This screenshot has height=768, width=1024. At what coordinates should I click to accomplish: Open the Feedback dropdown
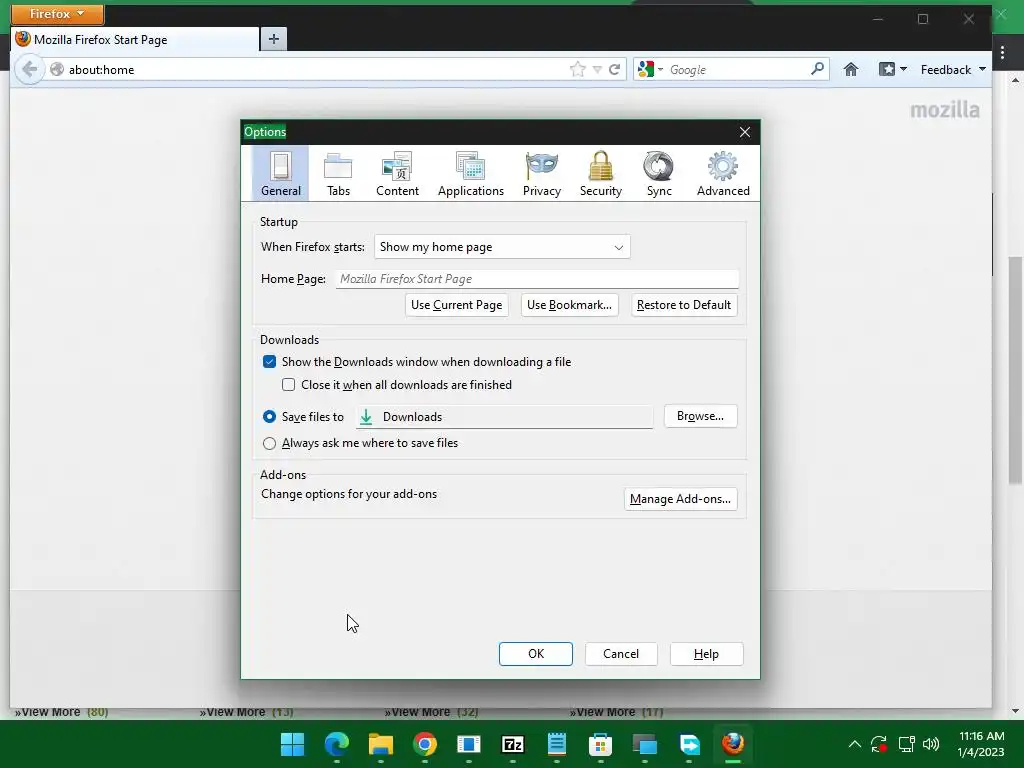coord(953,69)
